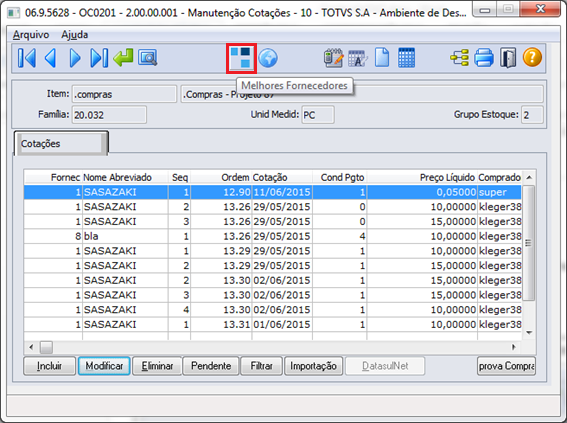This screenshot has width=567, height=423.
Task: Click the item description field .Compras - Projeto
Action: pos(362,94)
